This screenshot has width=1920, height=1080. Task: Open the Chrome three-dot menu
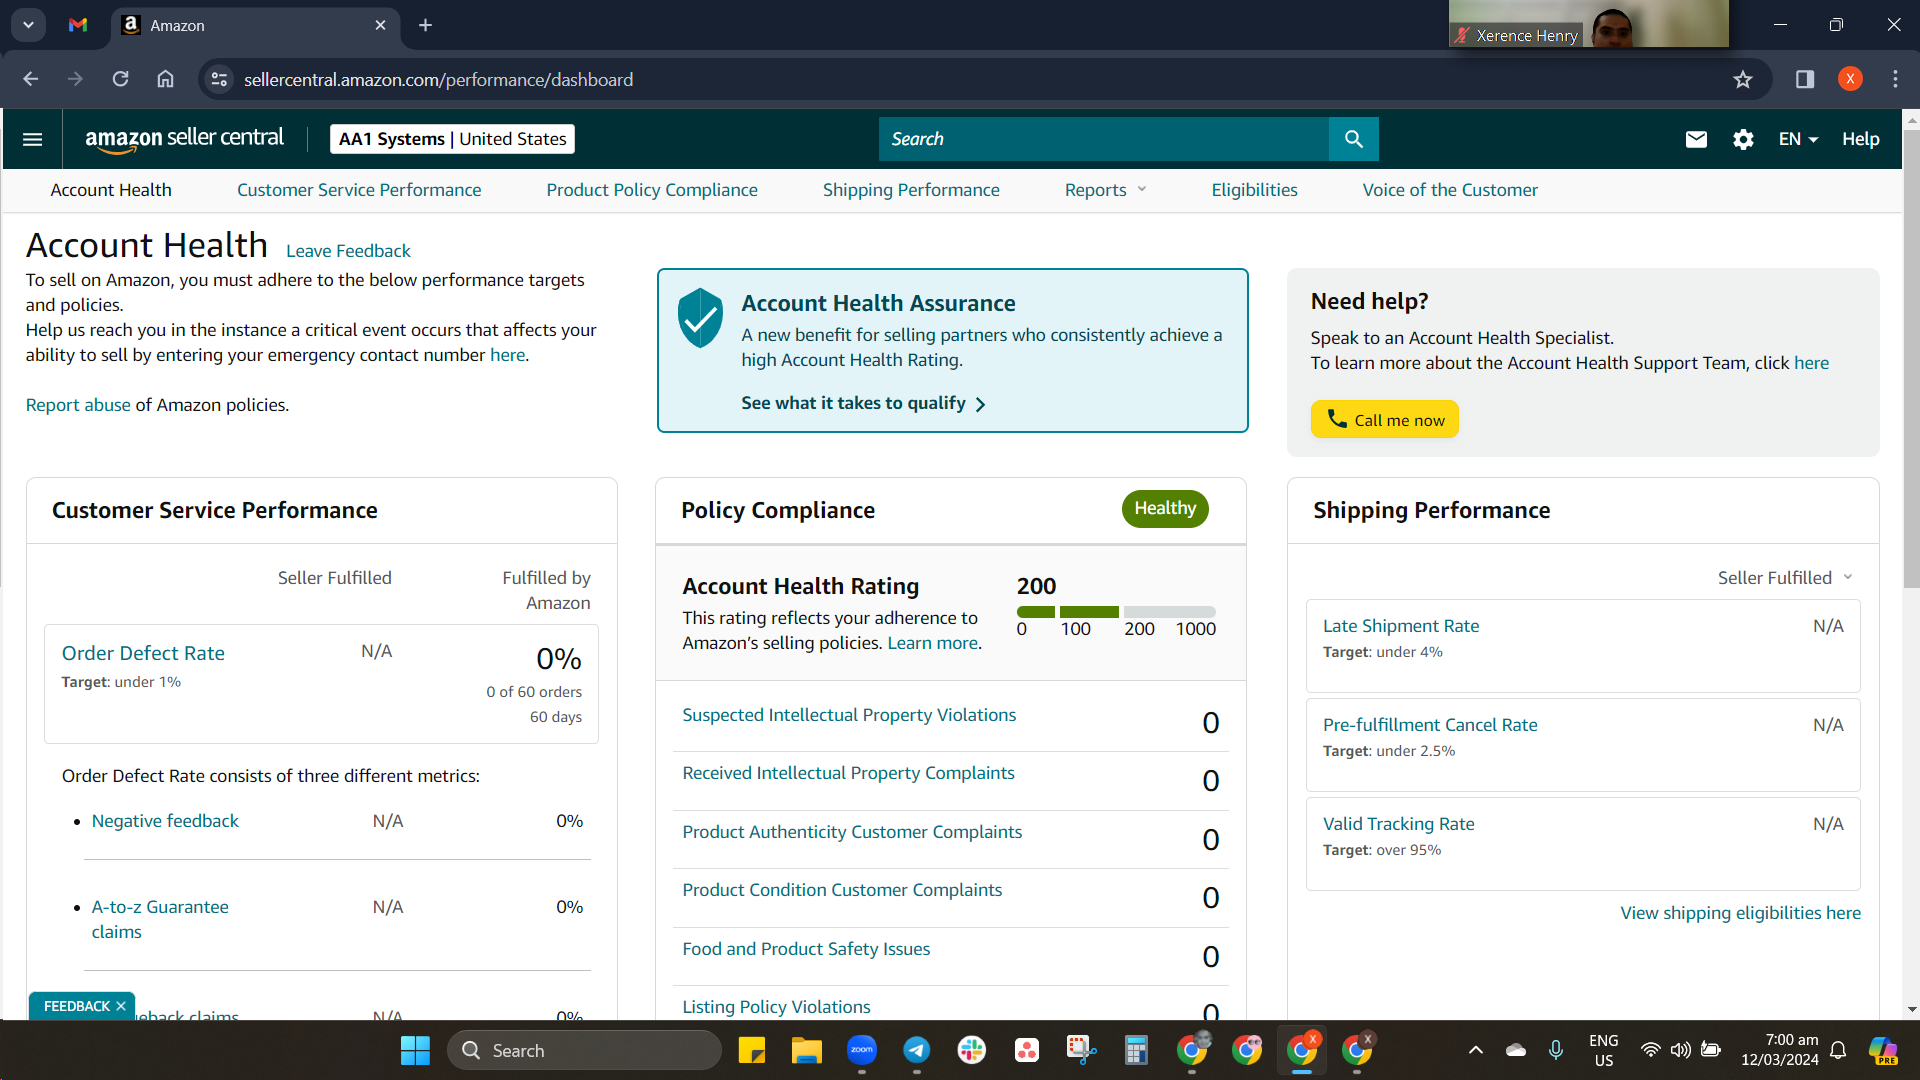point(1895,79)
